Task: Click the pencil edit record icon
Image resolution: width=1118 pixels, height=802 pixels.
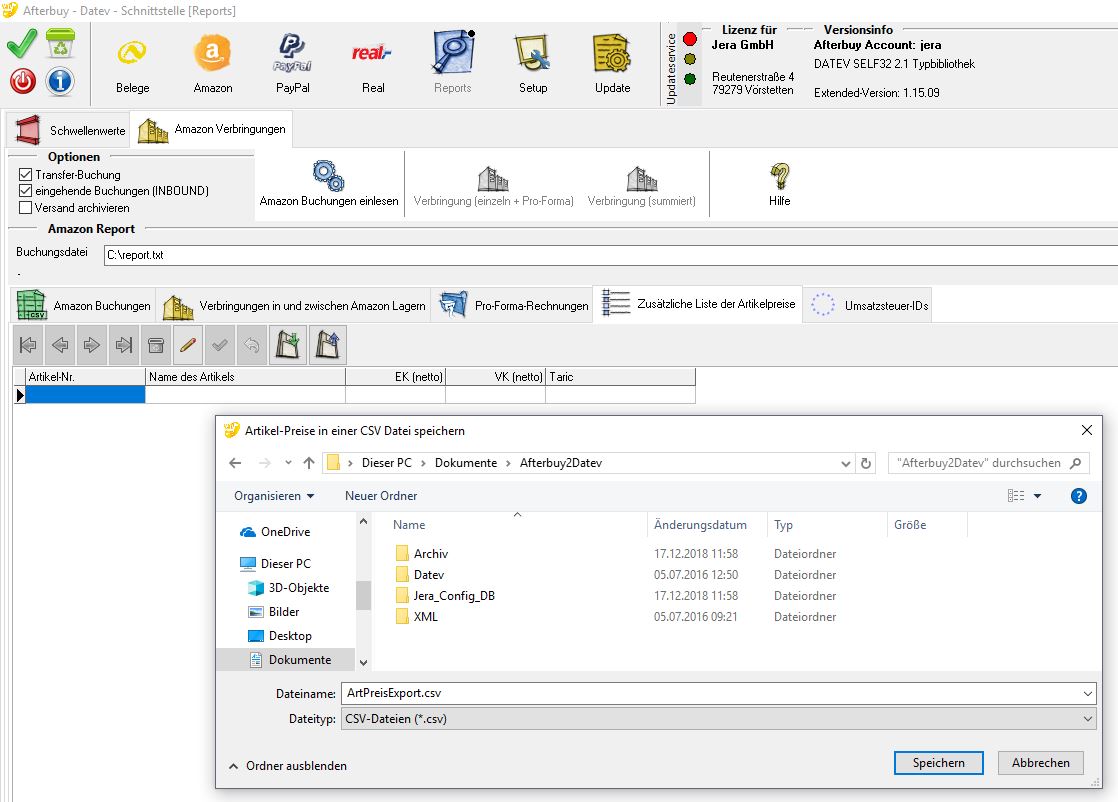Action: [188, 345]
